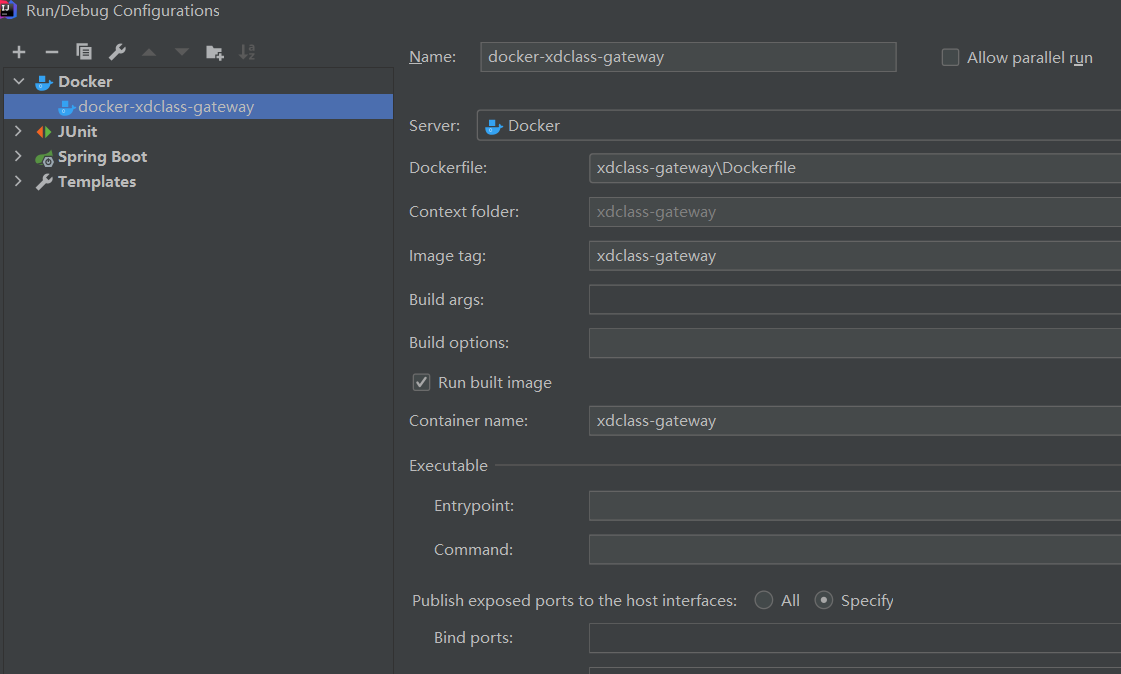Enable the Allow parallel run checkbox
Image resolution: width=1121 pixels, height=674 pixels.
[950, 58]
